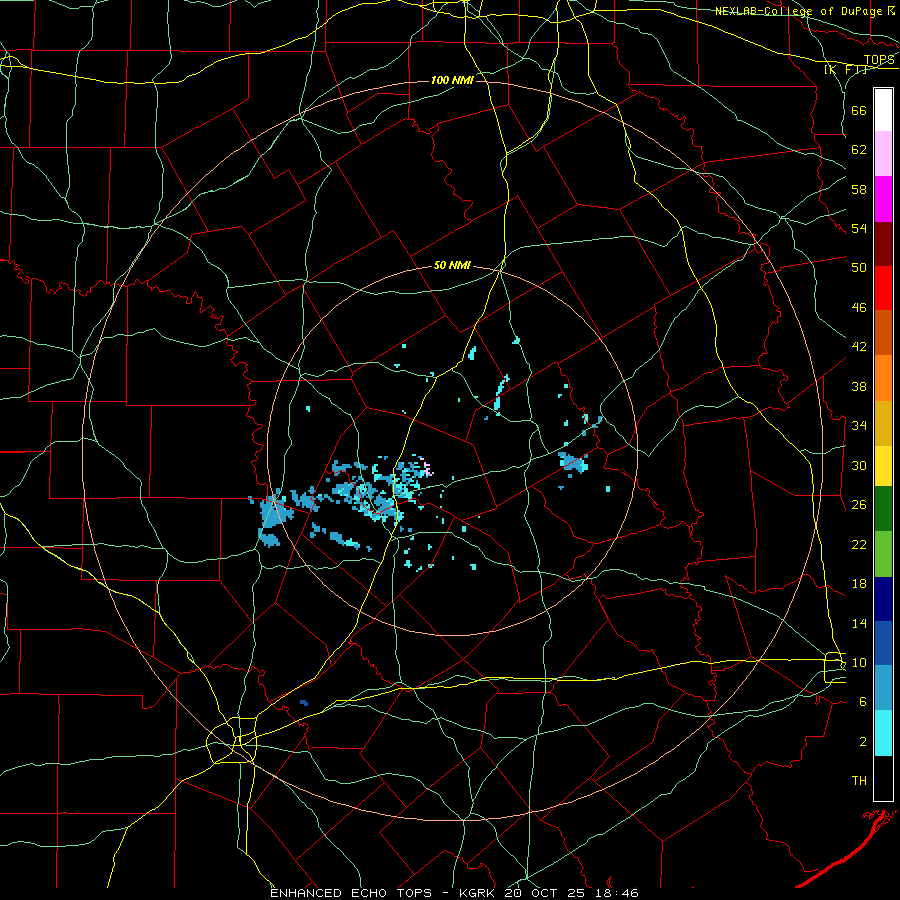Viewport: 900px width, 900px height.
Task: Click the "K FT" units label
Action: click(846, 69)
